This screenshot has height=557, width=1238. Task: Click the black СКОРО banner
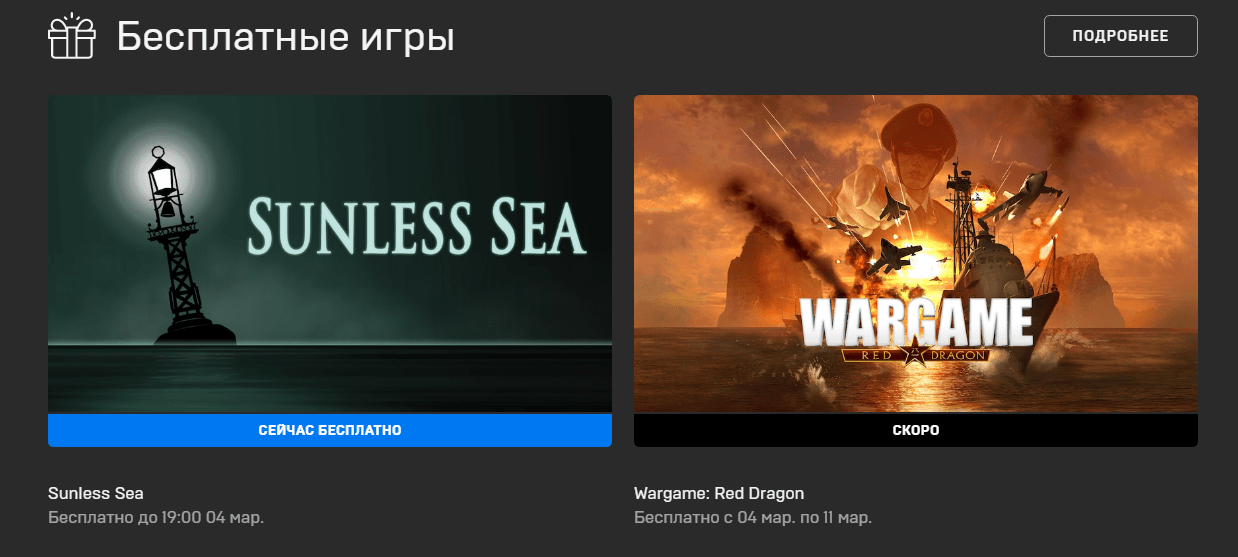(916, 430)
